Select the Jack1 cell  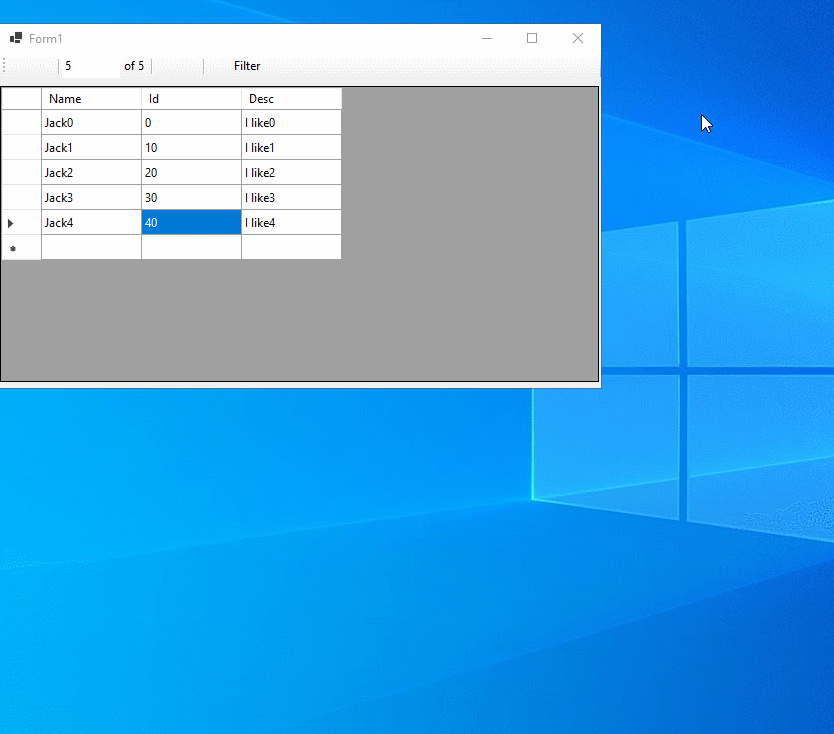point(91,147)
